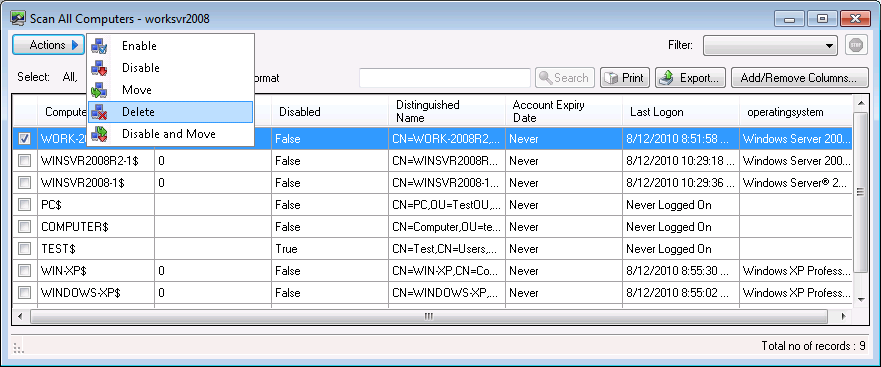This screenshot has height=367, width=881.
Task: Click CN=Computer,OU=te... distinguished name cell
Action: click(447, 227)
